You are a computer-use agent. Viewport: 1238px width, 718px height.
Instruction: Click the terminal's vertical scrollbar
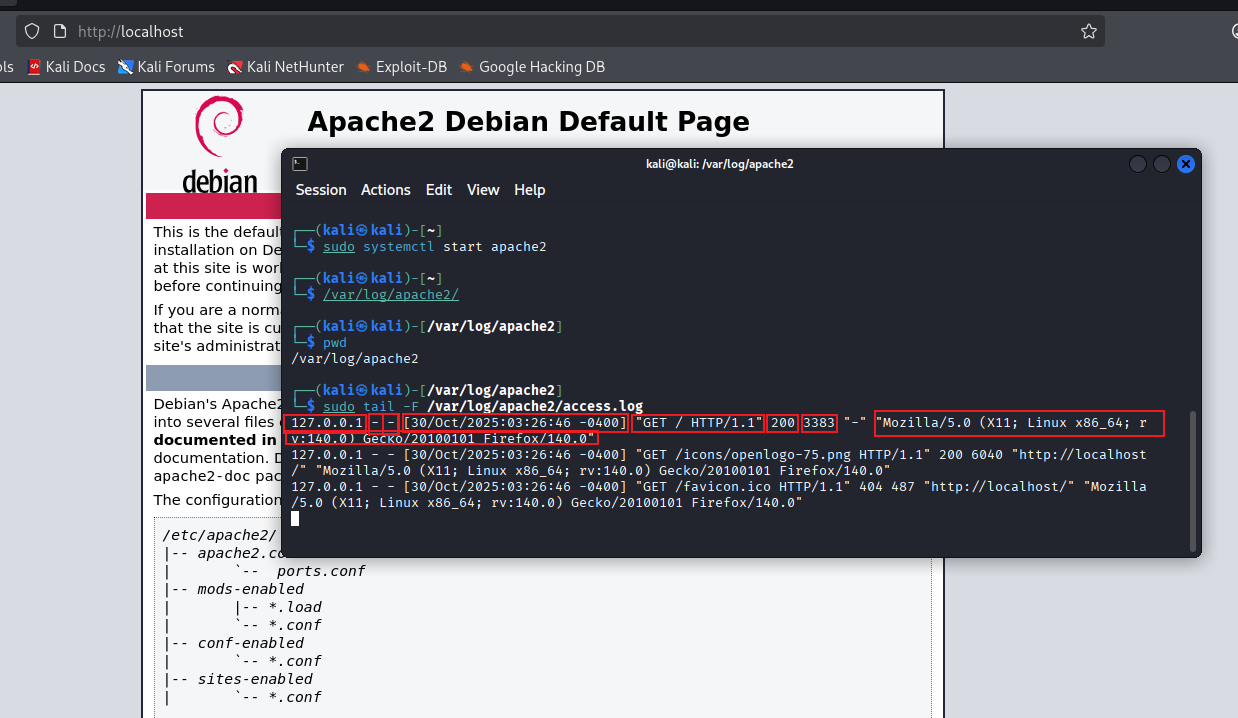click(1192, 480)
